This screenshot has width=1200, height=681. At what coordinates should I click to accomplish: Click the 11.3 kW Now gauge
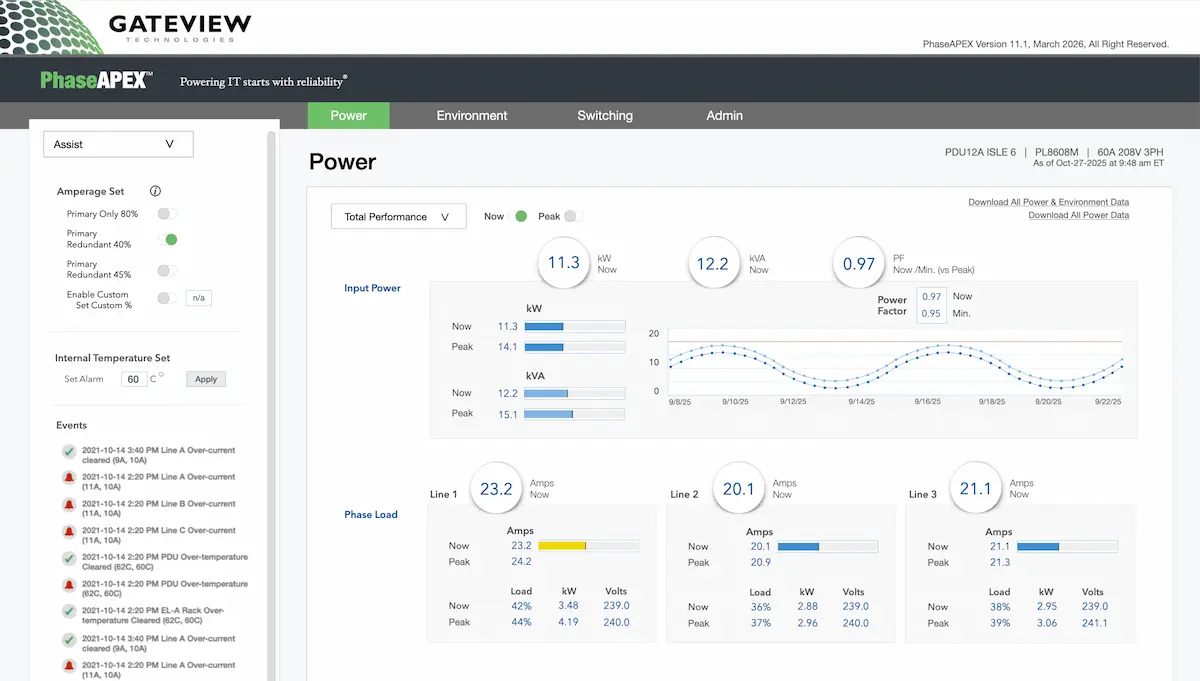tap(564, 263)
